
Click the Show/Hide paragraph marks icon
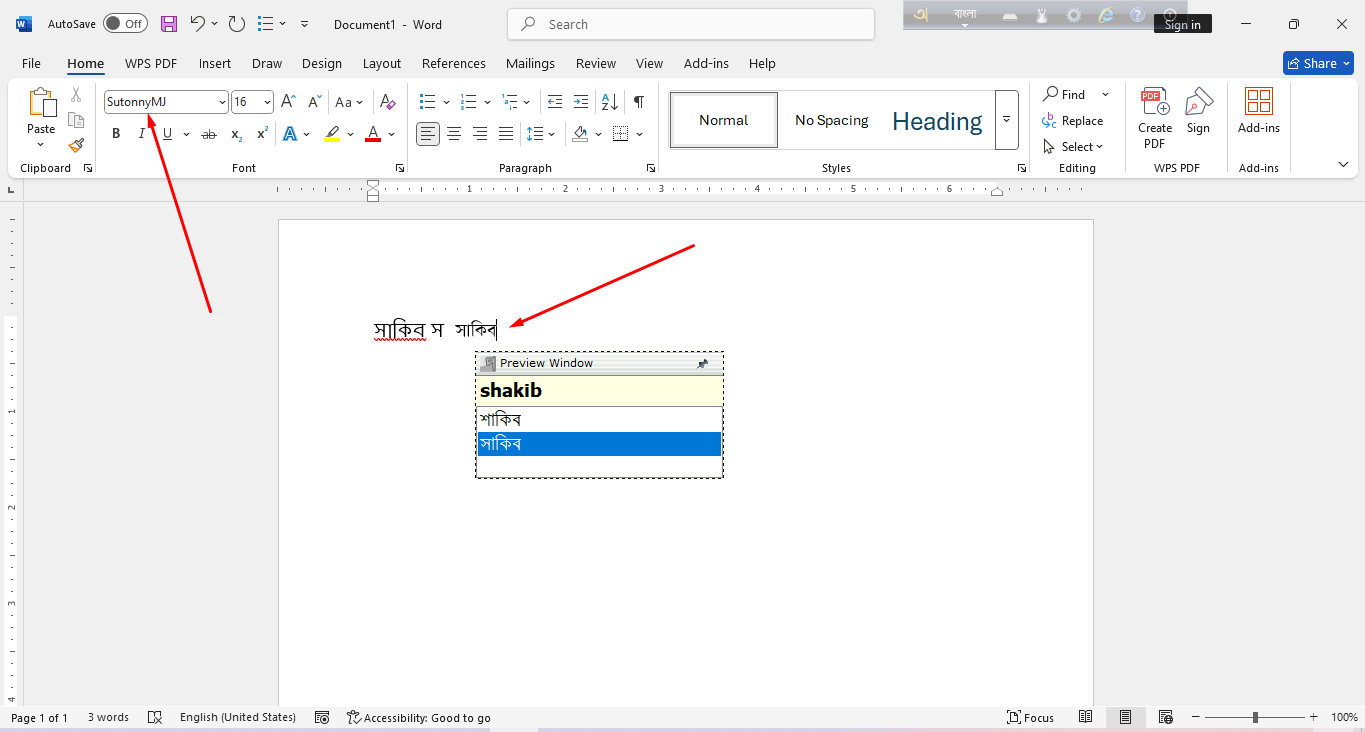point(638,102)
